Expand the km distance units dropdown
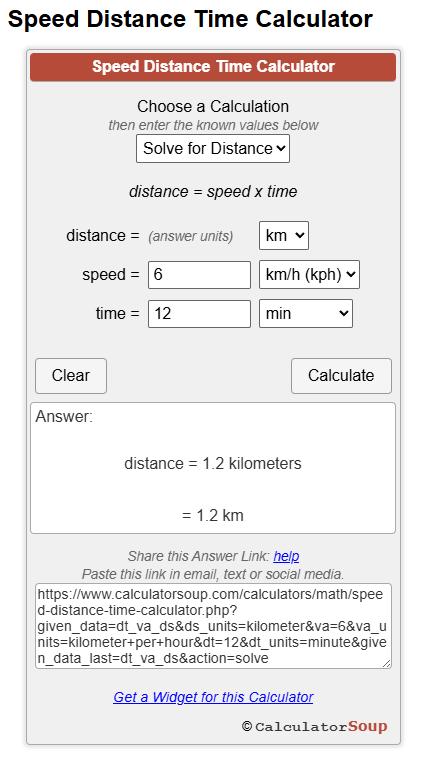 tap(284, 235)
